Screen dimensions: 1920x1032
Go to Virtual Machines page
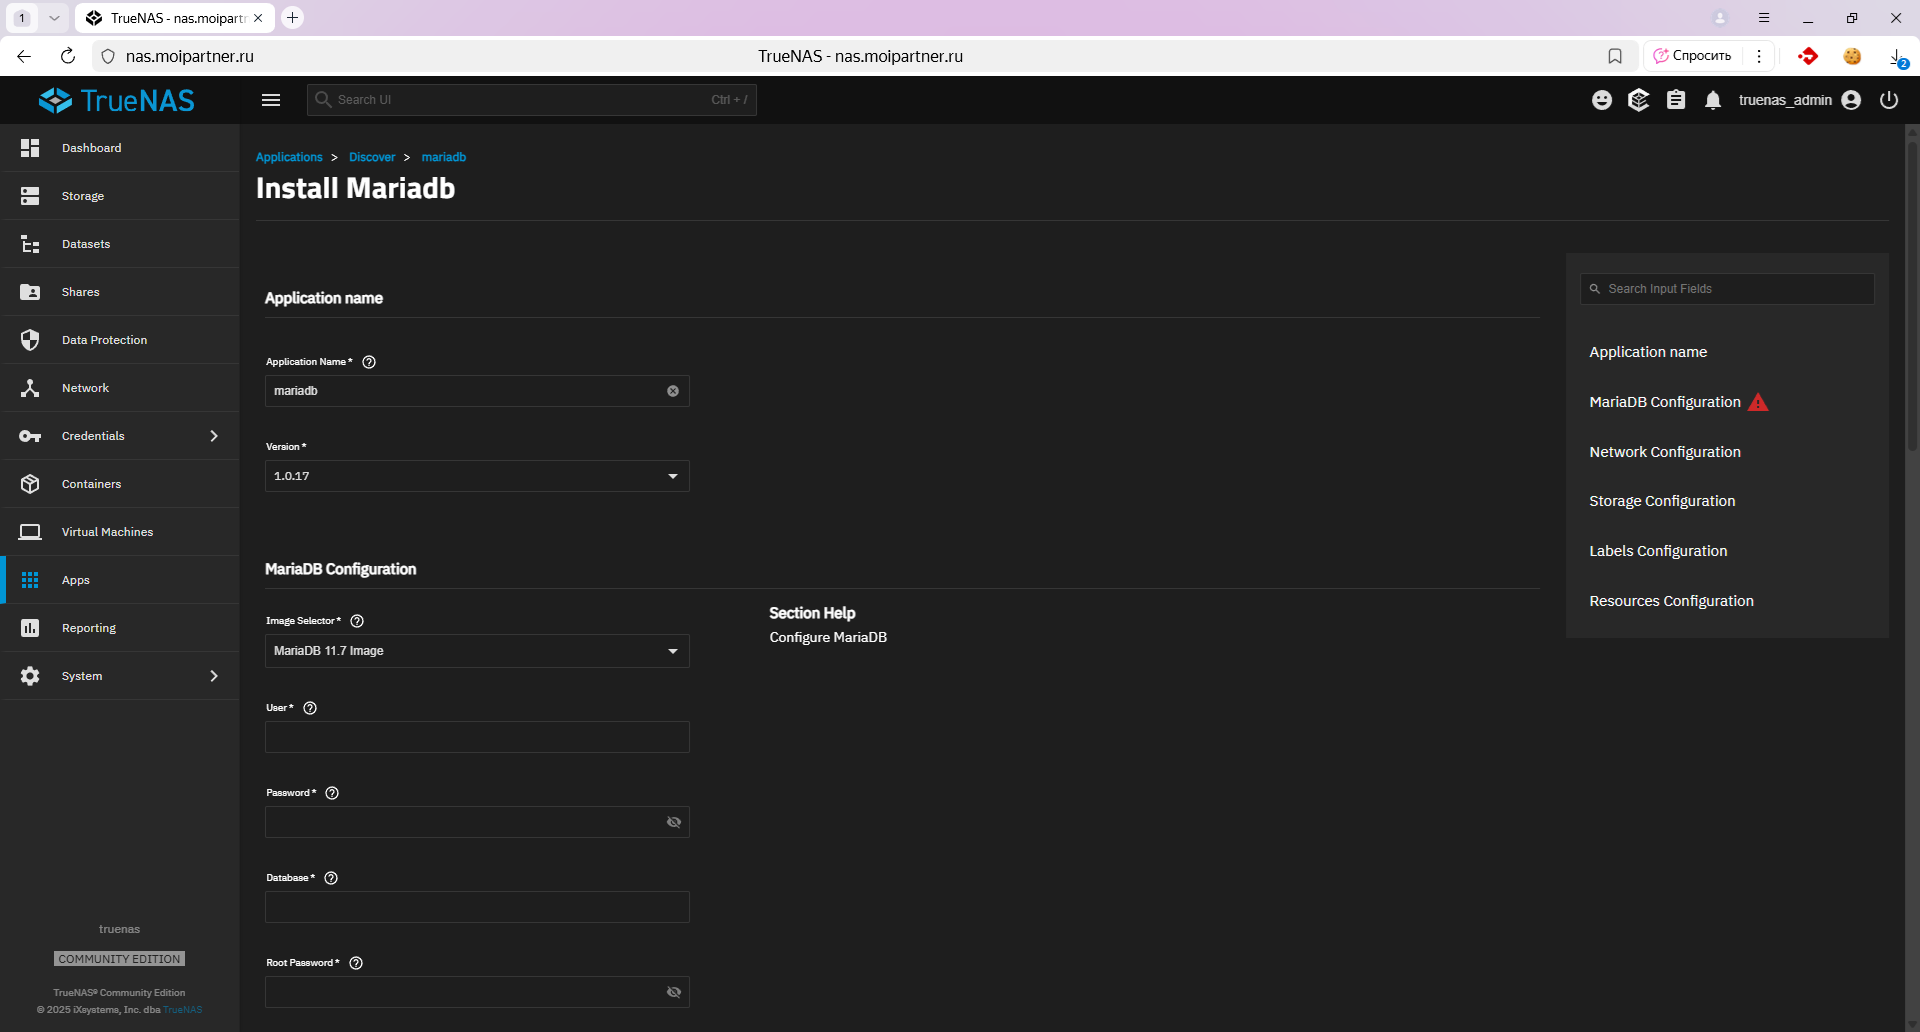point(107,532)
